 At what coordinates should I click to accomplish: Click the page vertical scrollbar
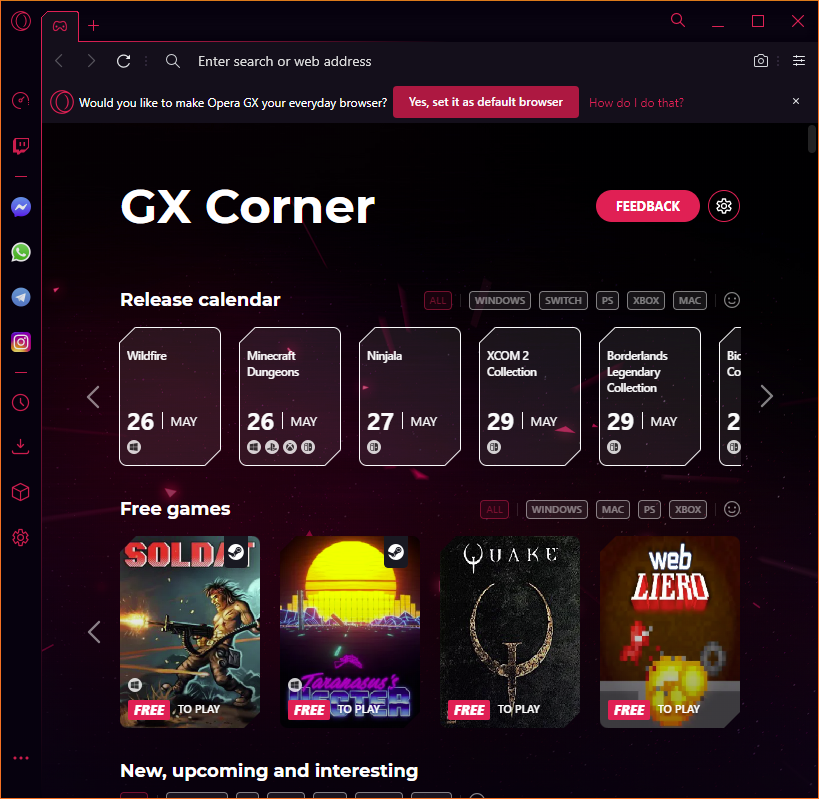point(812,139)
